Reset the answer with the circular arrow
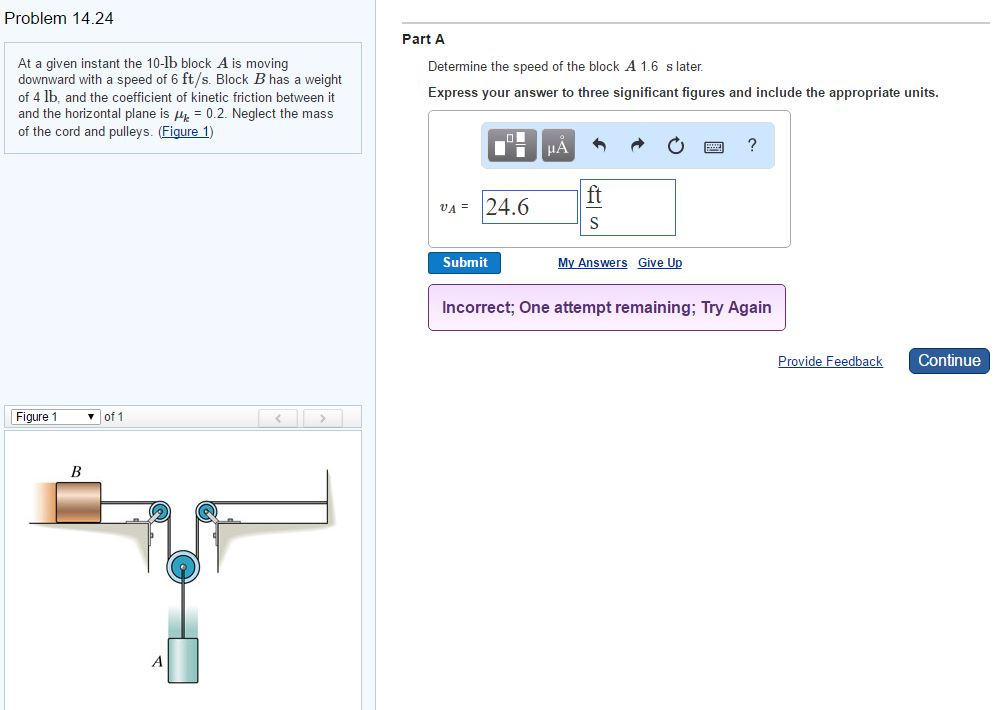Screen dimensions: 1008x710 (675, 146)
